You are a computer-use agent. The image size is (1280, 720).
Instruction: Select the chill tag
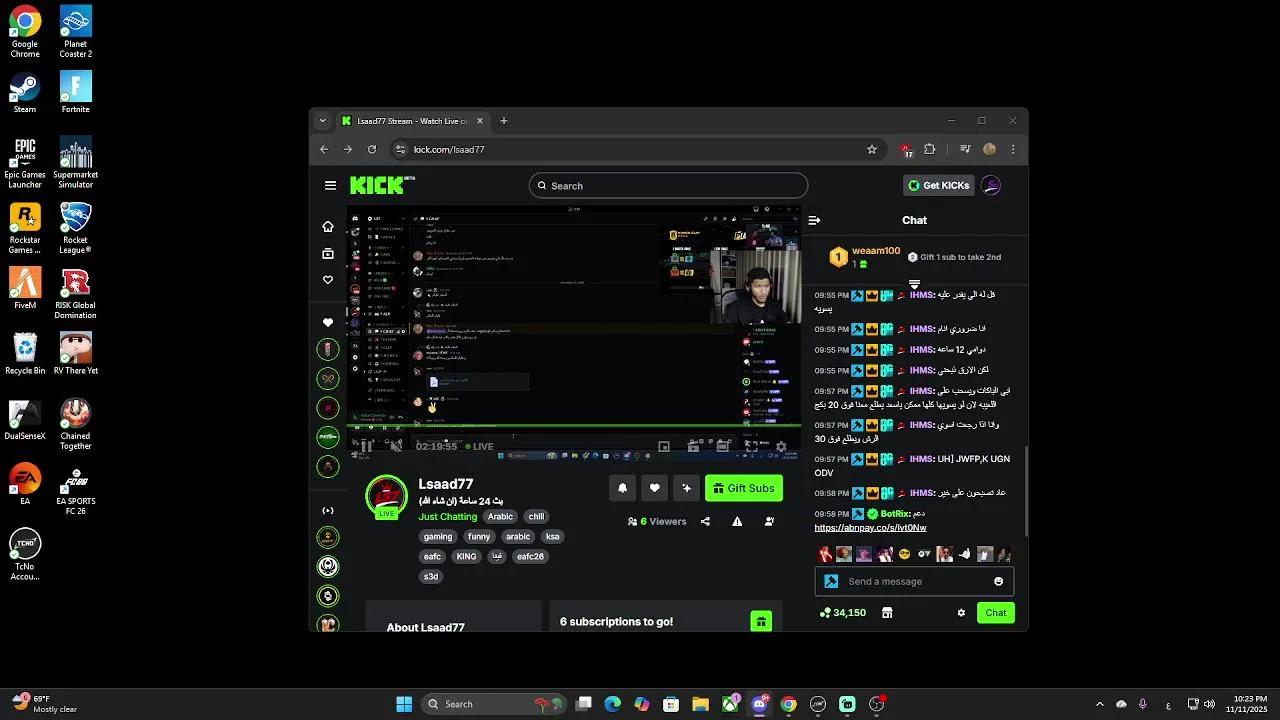[x=536, y=517]
